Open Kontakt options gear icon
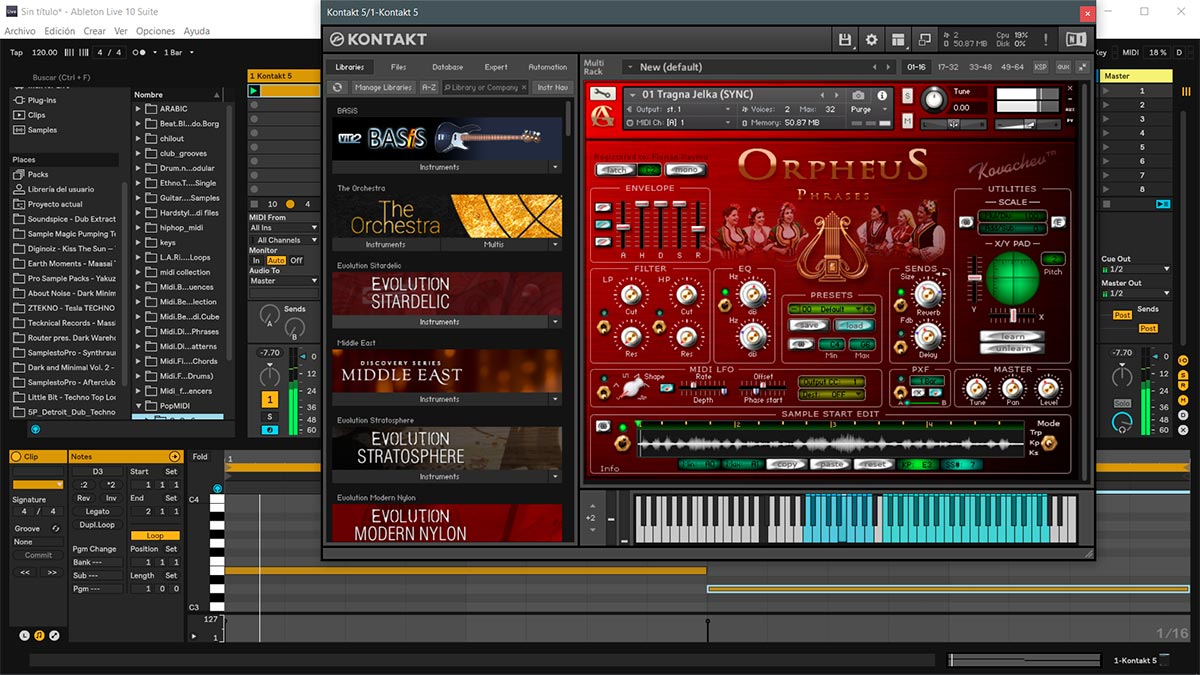The image size is (1200, 675). point(871,40)
